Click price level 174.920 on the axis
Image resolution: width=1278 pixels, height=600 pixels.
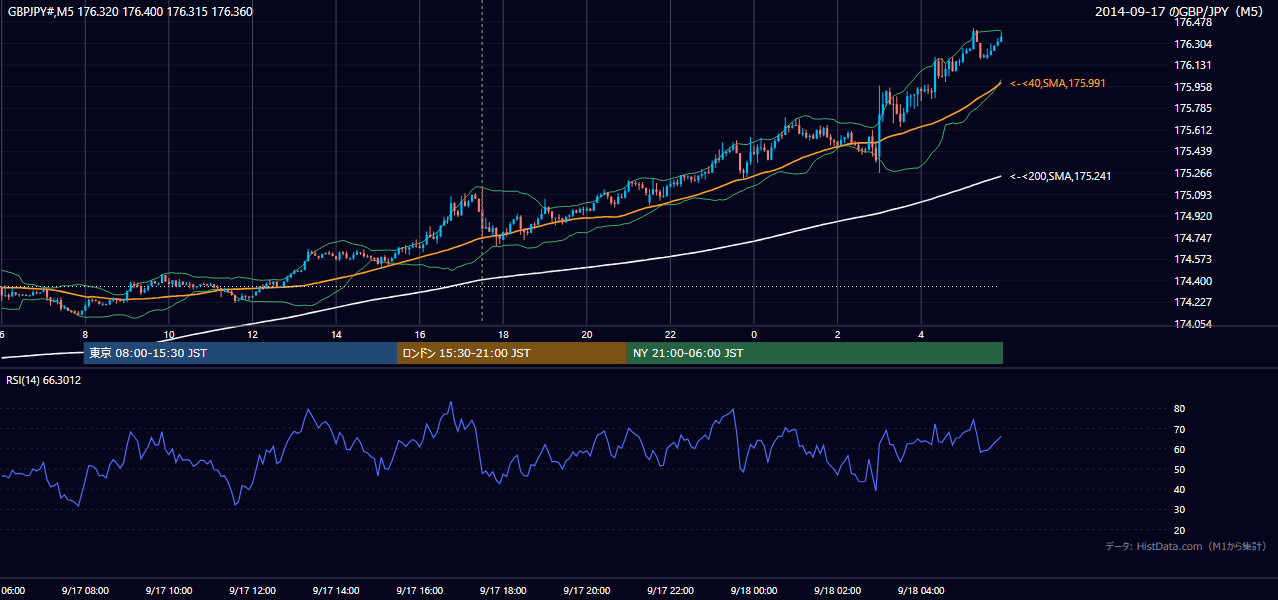[1193, 216]
